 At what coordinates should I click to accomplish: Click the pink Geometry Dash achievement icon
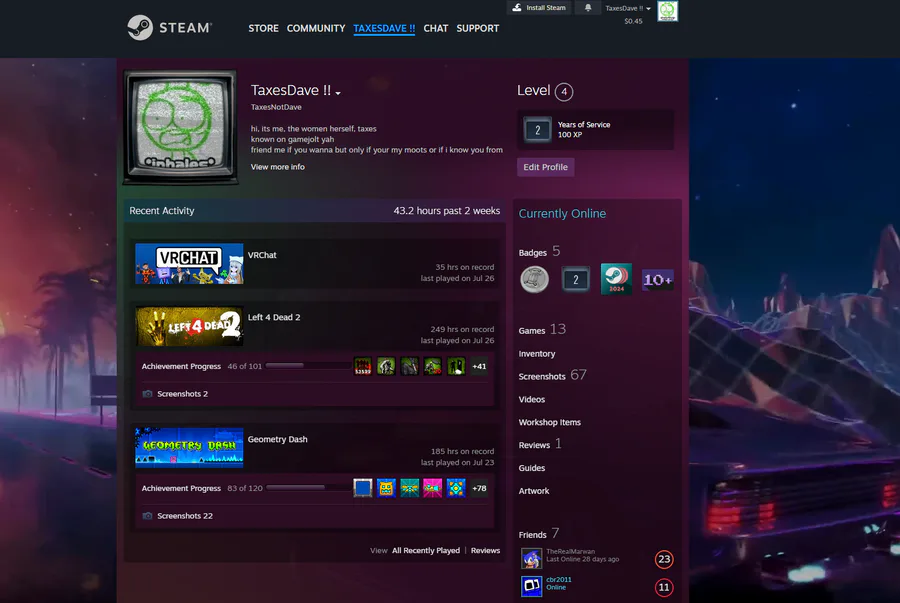point(433,488)
